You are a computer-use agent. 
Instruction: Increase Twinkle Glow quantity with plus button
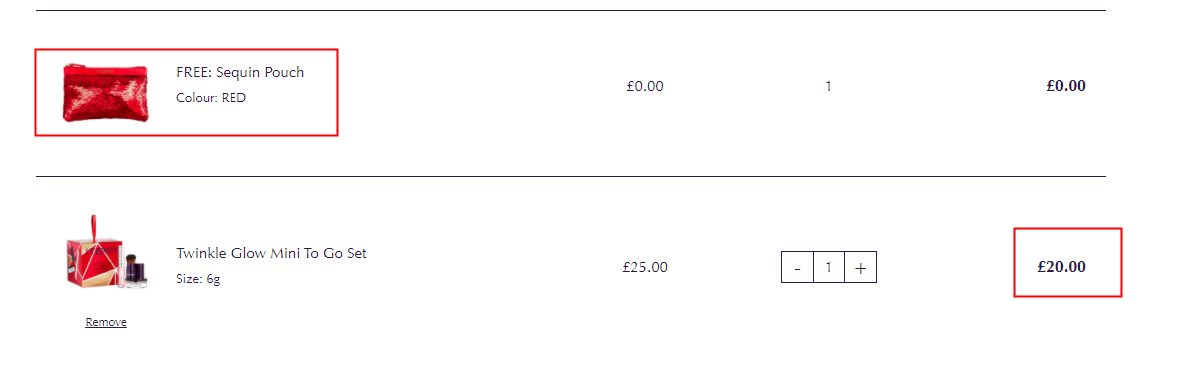pyautogui.click(x=860, y=268)
